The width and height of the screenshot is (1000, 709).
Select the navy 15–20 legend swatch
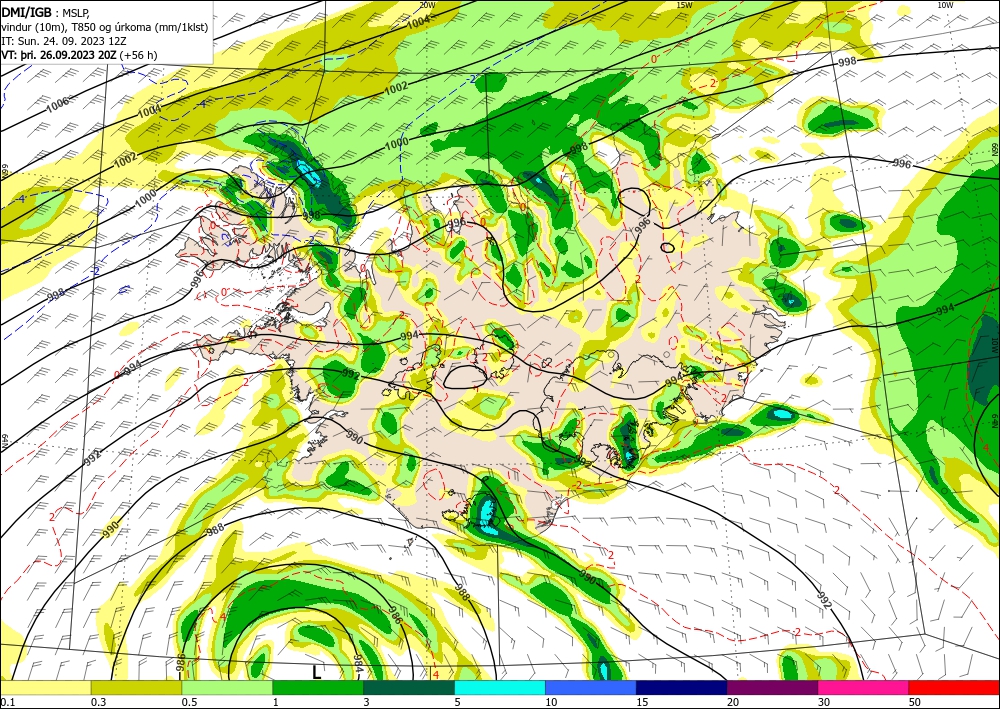pyautogui.click(x=681, y=687)
